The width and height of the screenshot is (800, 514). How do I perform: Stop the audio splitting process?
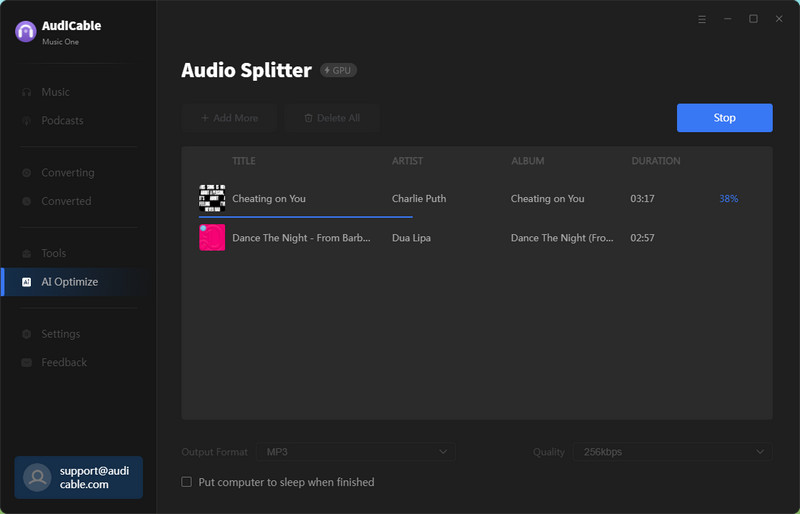click(724, 118)
